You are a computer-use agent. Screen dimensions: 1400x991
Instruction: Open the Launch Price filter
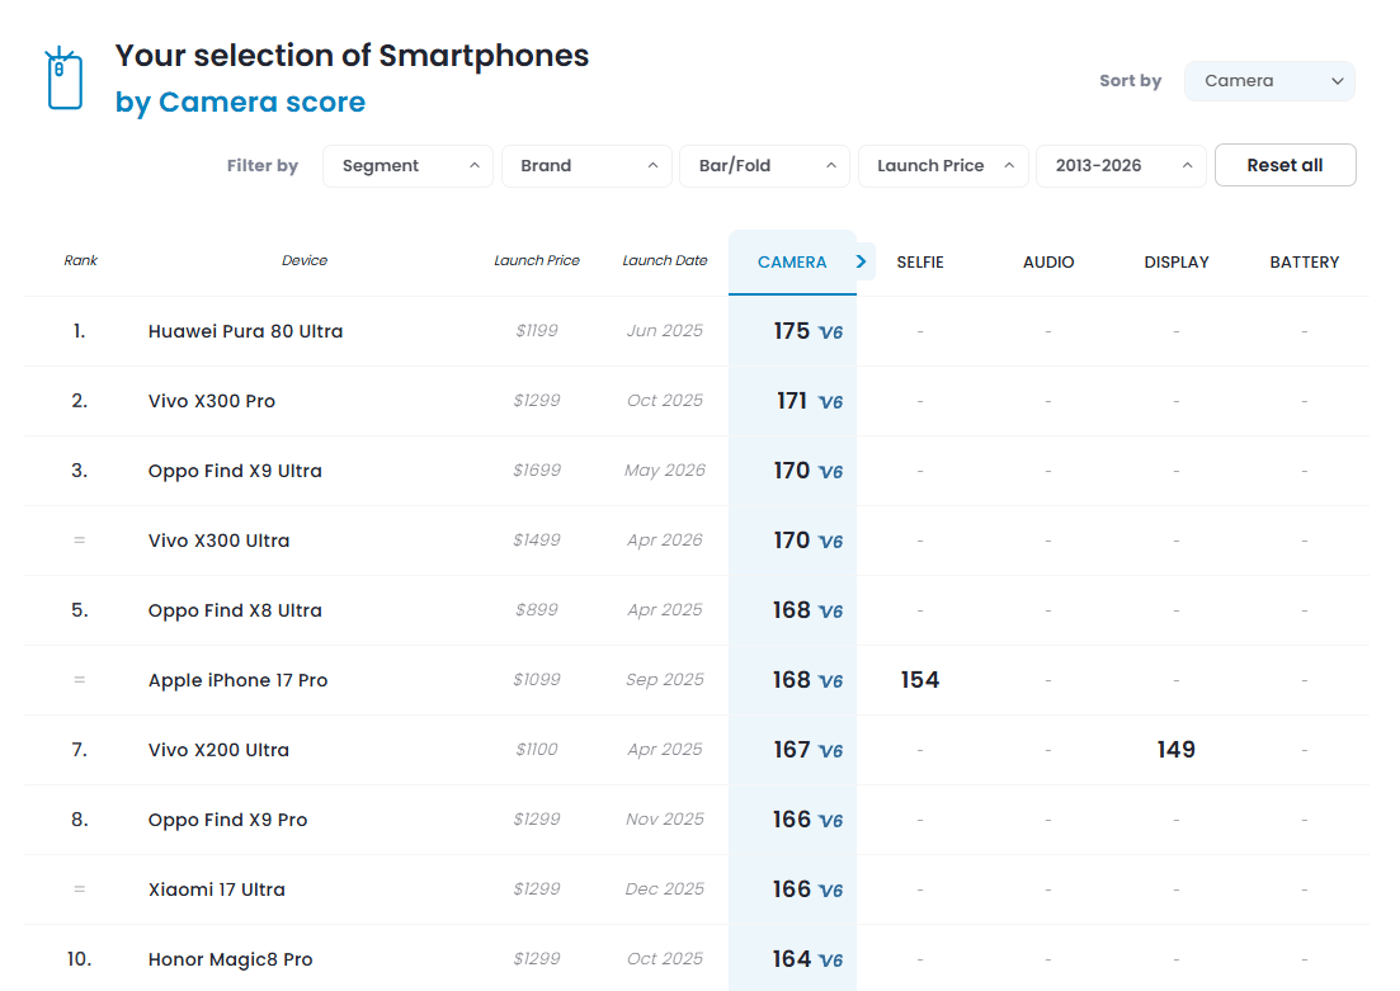943,166
